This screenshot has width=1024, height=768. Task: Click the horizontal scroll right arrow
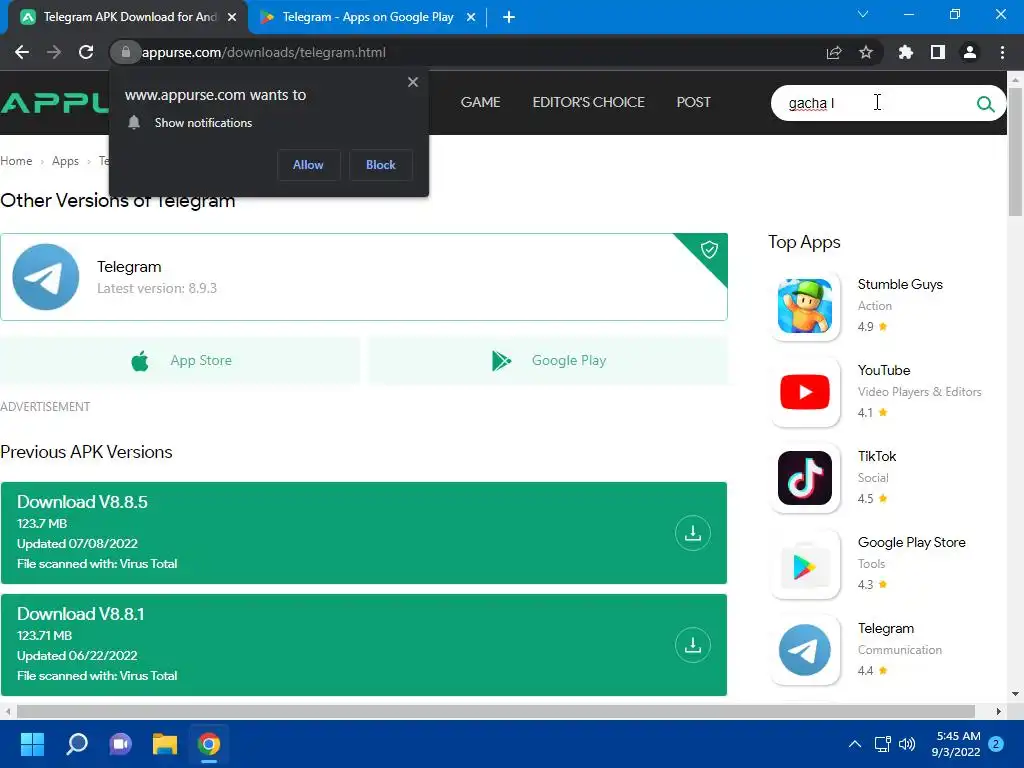999,711
